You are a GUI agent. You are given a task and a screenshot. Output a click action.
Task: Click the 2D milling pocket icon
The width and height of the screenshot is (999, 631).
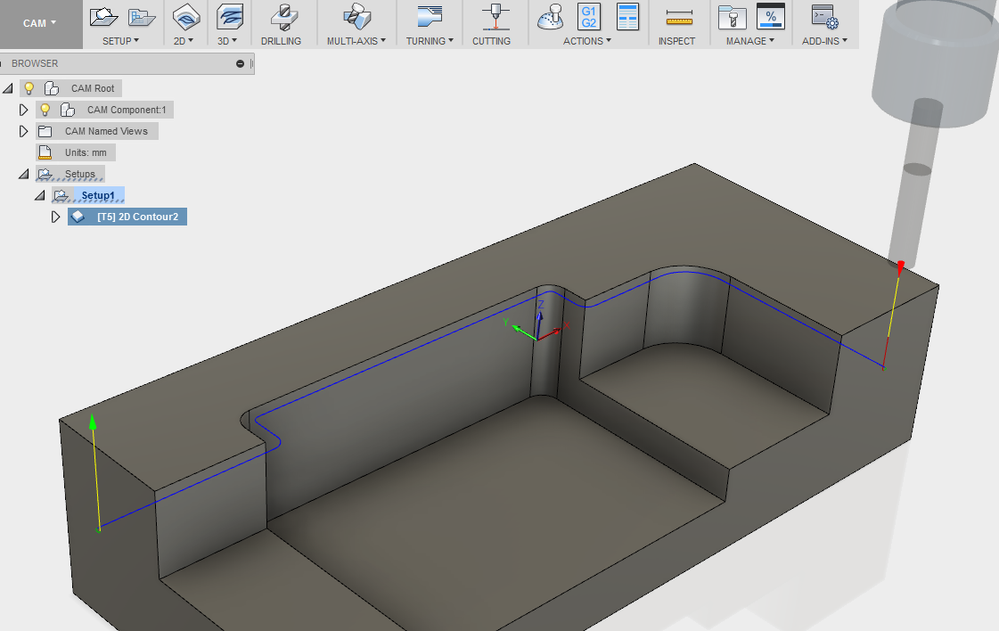pos(186,17)
